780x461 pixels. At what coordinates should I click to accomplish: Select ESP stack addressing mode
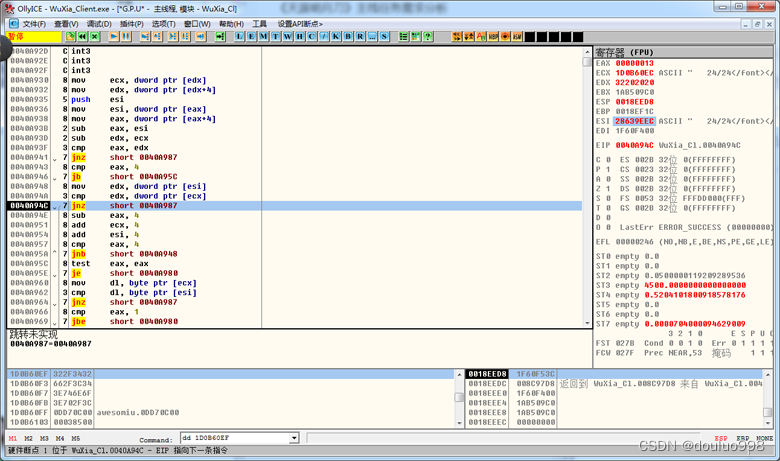click(721, 439)
